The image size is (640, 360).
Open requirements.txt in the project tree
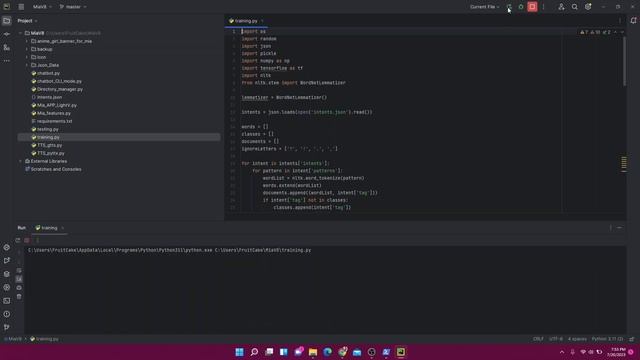[x=52, y=121]
